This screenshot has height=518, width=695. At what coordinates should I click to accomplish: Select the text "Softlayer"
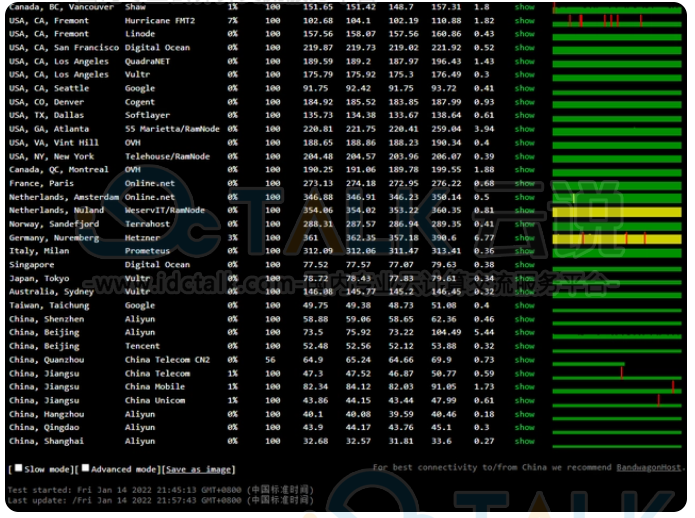click(x=147, y=116)
